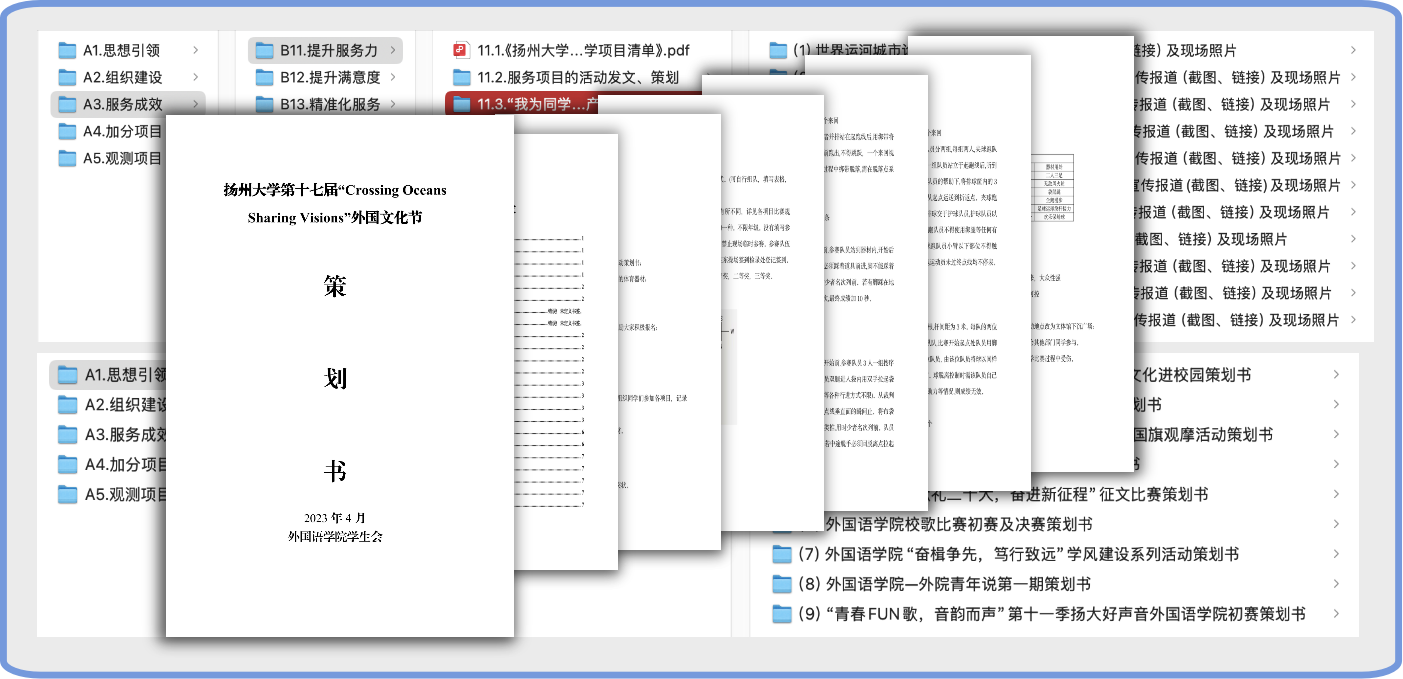1403x679 pixels.
Task: Expand chevron of the 外国语学院校歌比赛初赛及决赛策划书 row
Action: (1337, 524)
